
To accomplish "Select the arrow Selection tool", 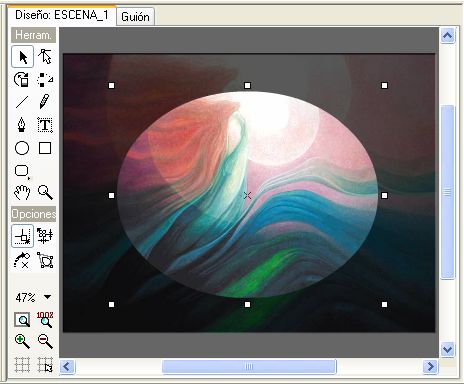I will point(23,57).
